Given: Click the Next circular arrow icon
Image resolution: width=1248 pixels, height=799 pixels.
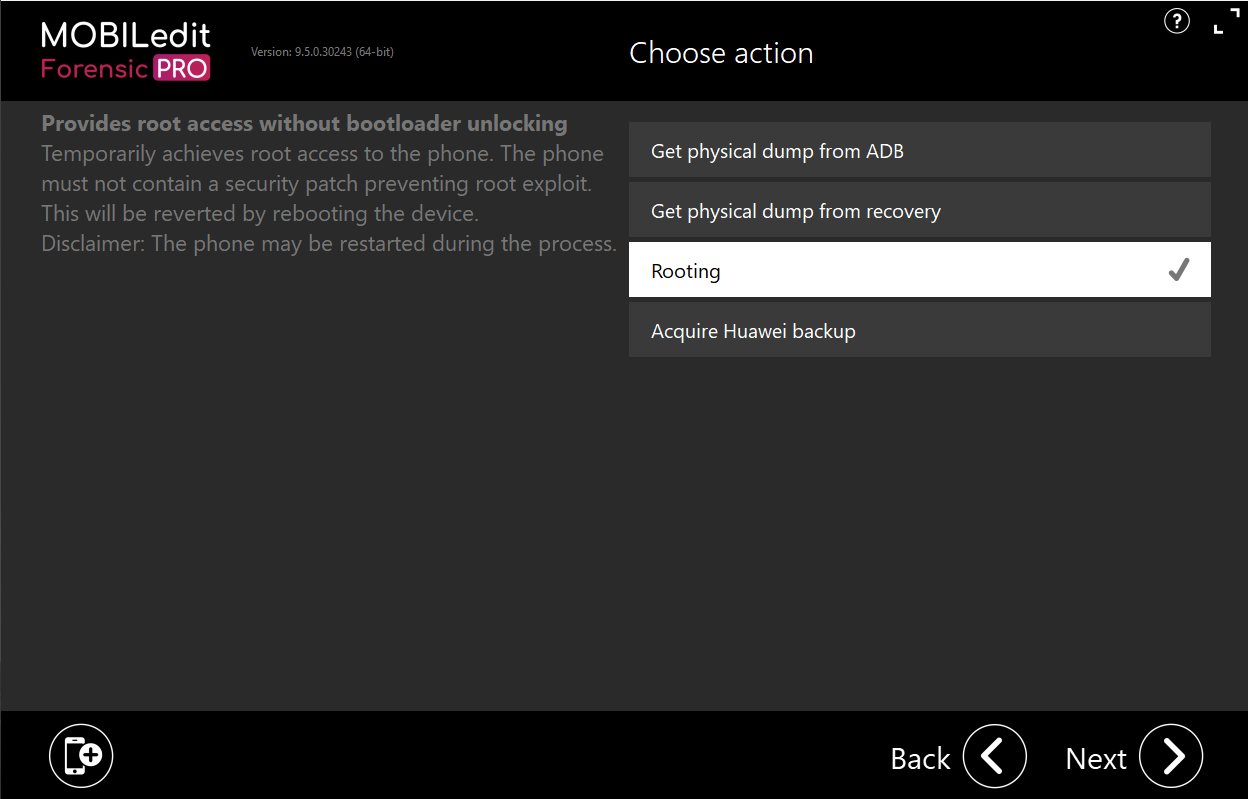Looking at the screenshot, I should pyautogui.click(x=1171, y=756).
